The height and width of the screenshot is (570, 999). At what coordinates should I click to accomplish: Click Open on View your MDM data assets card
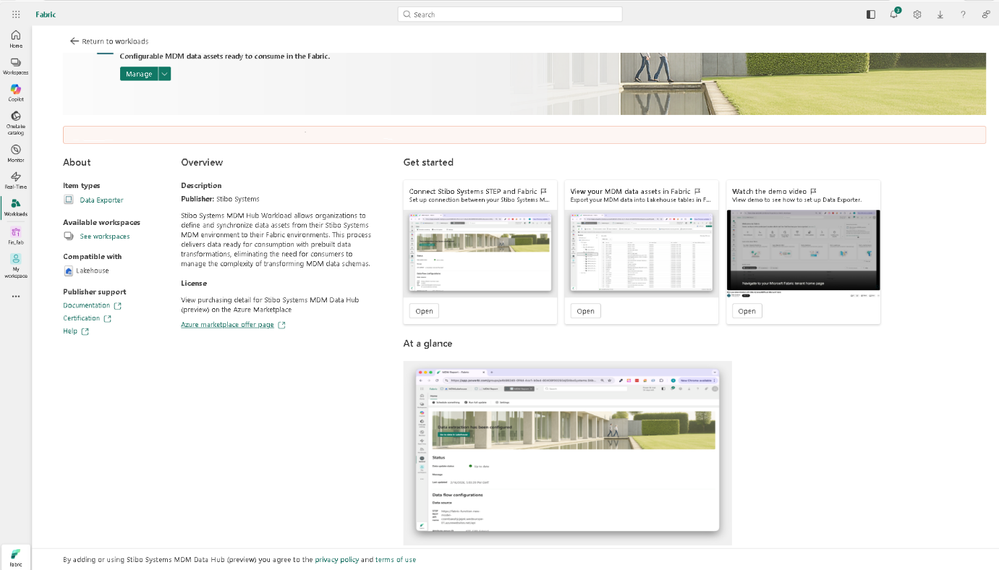[586, 311]
